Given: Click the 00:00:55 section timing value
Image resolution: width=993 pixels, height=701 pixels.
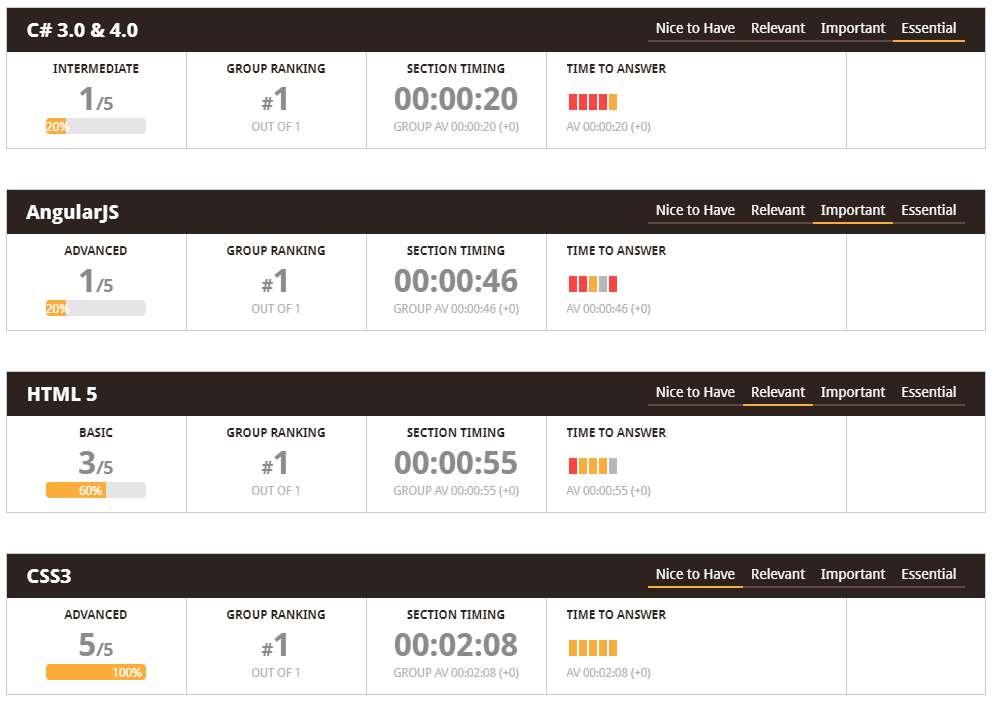Looking at the screenshot, I should click(456, 463).
